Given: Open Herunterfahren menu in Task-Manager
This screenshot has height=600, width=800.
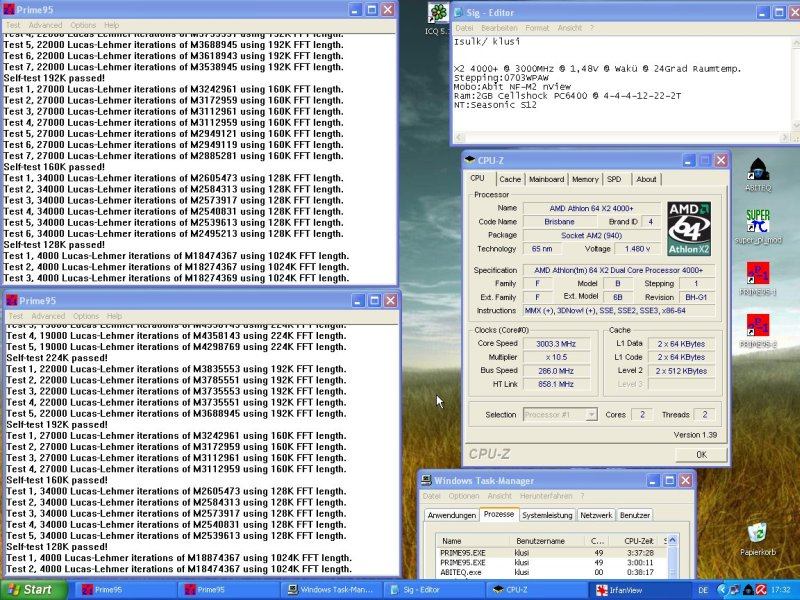Looking at the screenshot, I should 546,496.
